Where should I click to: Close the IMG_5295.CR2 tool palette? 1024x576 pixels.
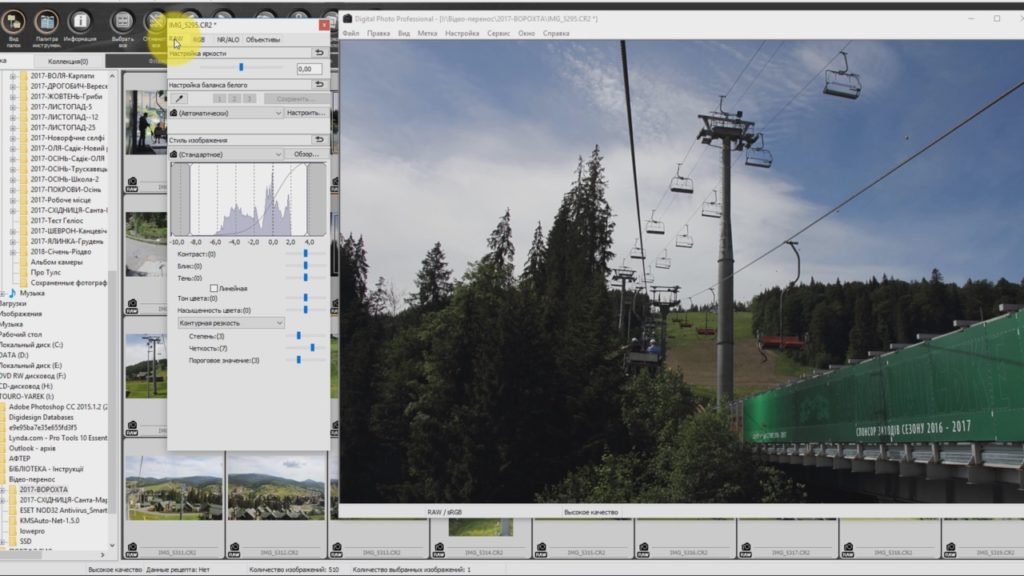(x=324, y=25)
